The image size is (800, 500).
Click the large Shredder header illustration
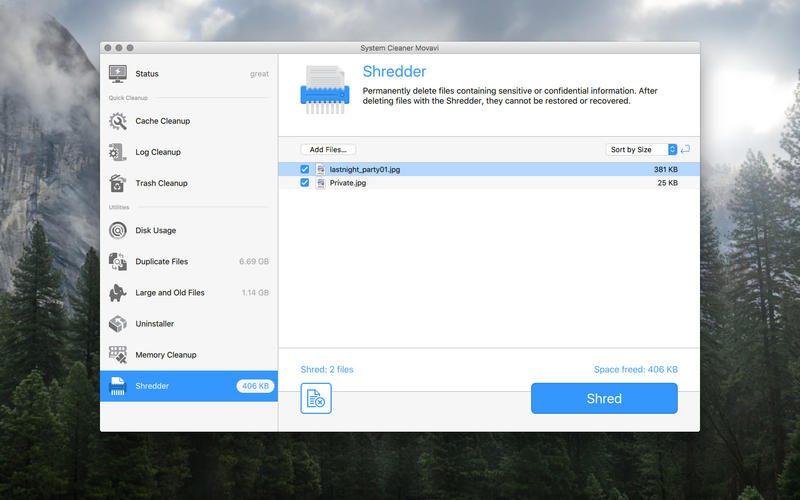click(325, 90)
